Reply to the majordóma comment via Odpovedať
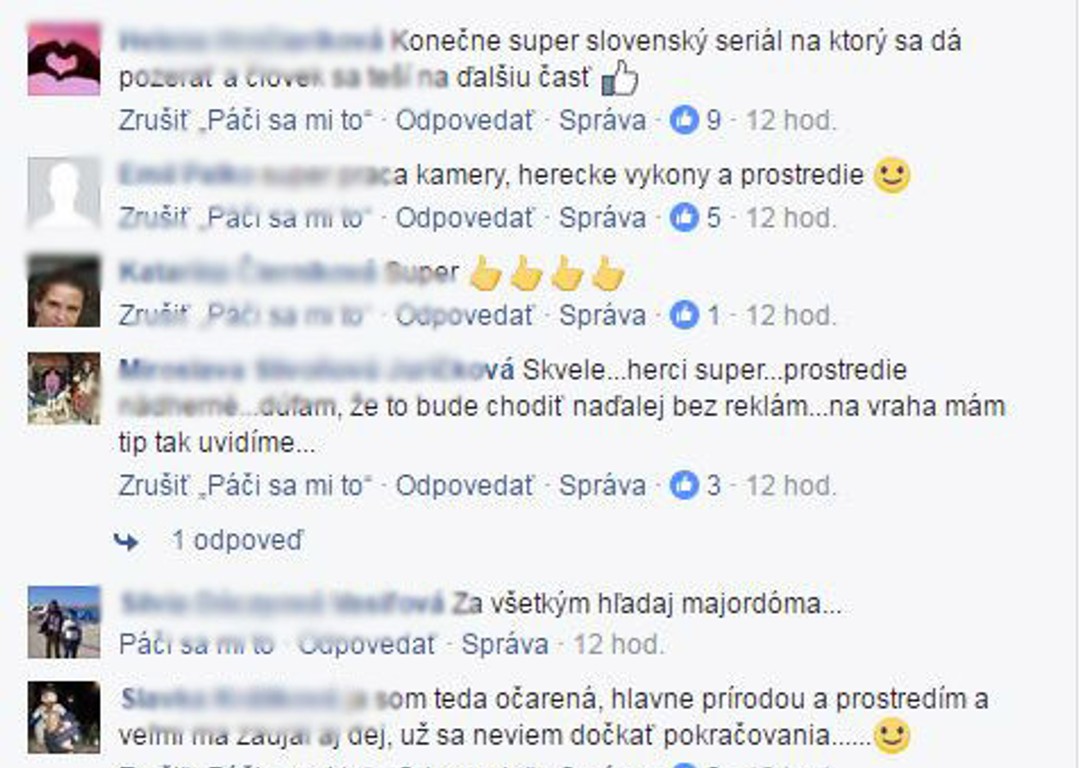Screen dimensions: 1080x768 point(366,645)
